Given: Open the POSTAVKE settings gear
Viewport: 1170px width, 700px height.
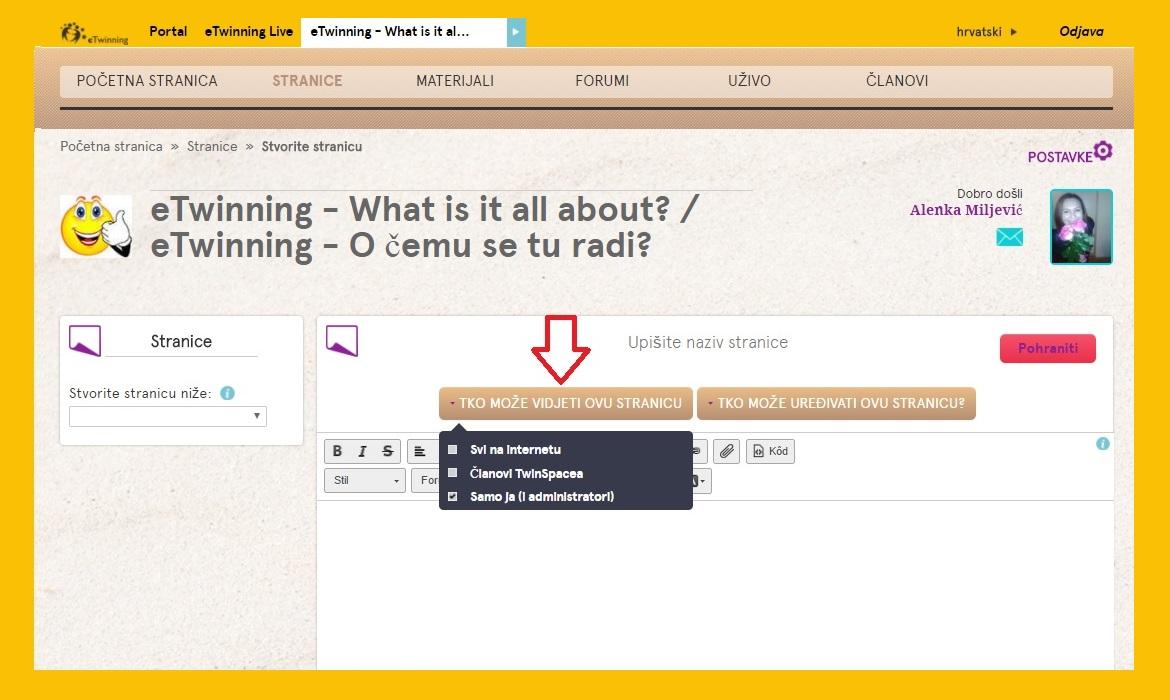Looking at the screenshot, I should 1103,151.
